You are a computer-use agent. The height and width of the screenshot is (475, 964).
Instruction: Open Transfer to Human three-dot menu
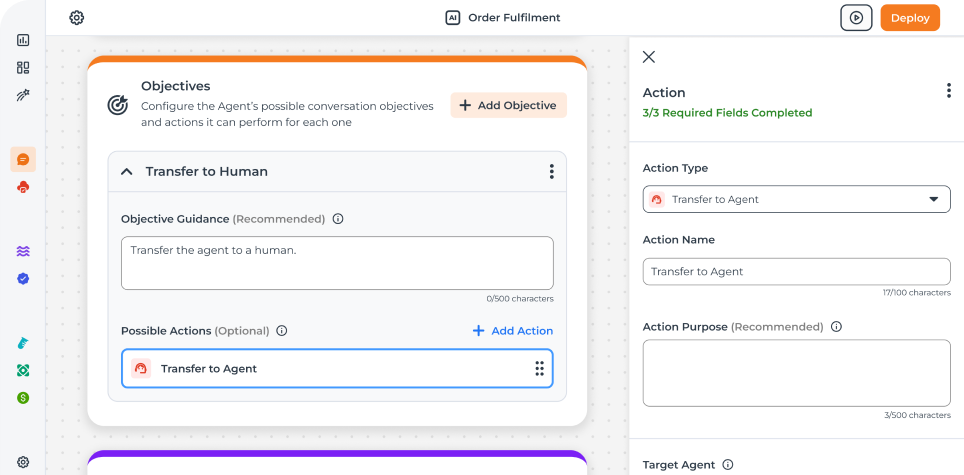pyautogui.click(x=551, y=171)
